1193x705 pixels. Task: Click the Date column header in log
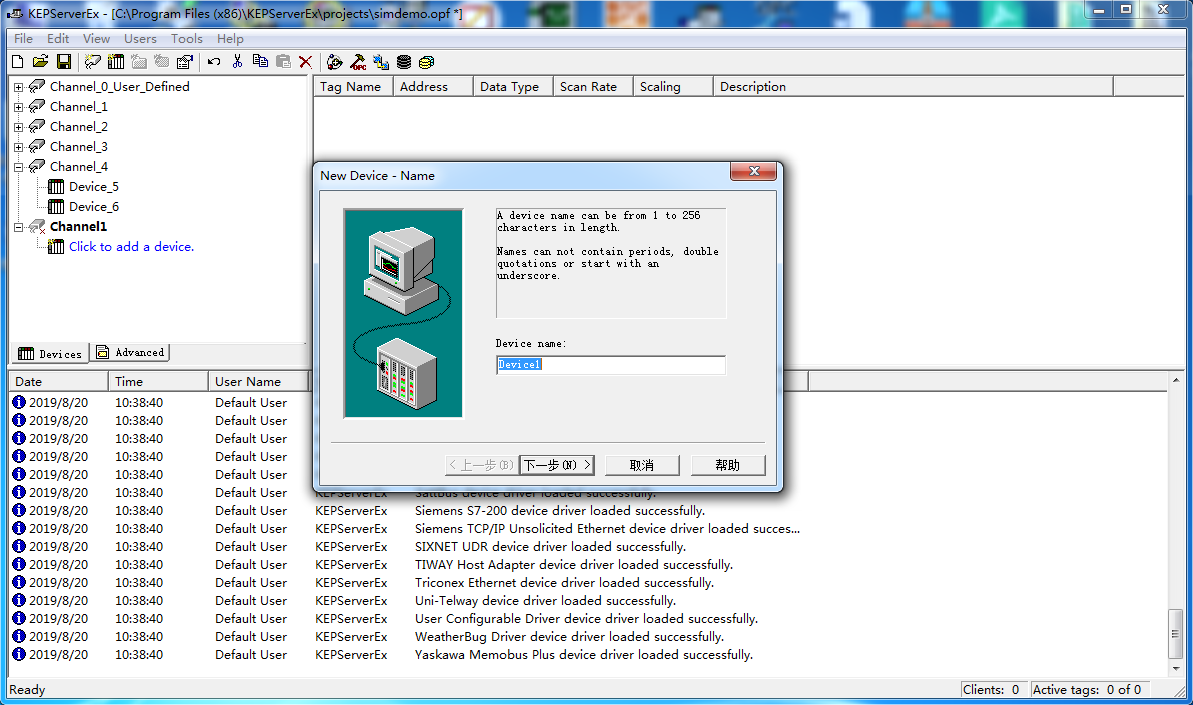click(x=59, y=382)
